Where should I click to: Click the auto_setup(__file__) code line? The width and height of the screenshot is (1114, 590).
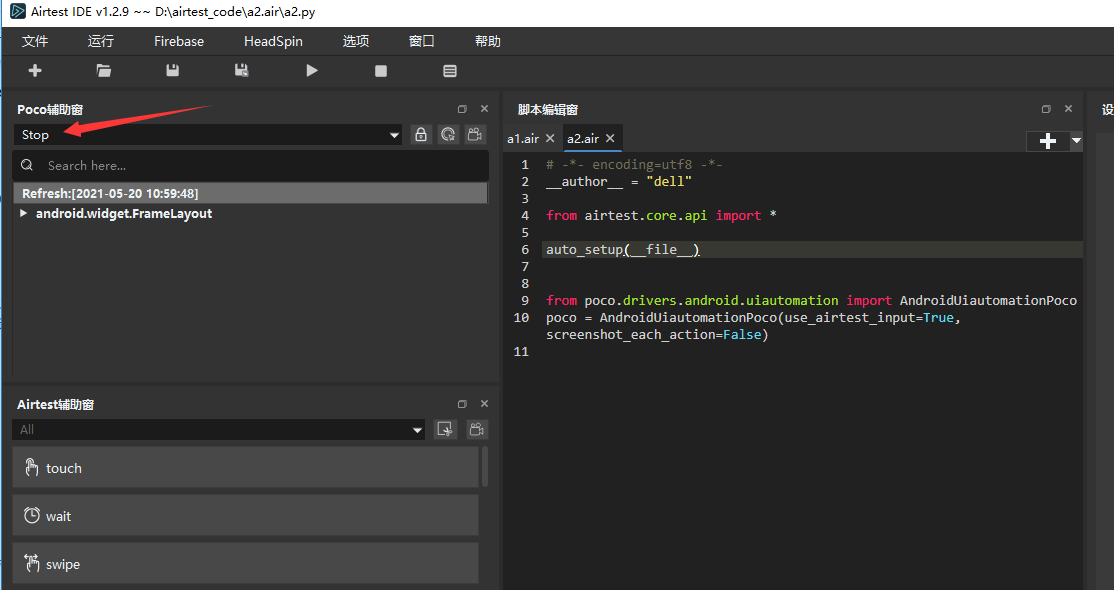pyautogui.click(x=623, y=250)
